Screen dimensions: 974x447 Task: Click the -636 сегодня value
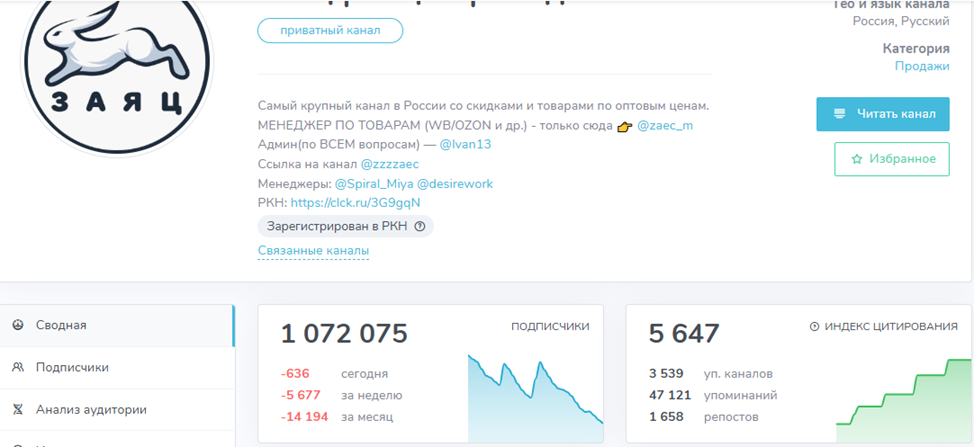(x=295, y=374)
